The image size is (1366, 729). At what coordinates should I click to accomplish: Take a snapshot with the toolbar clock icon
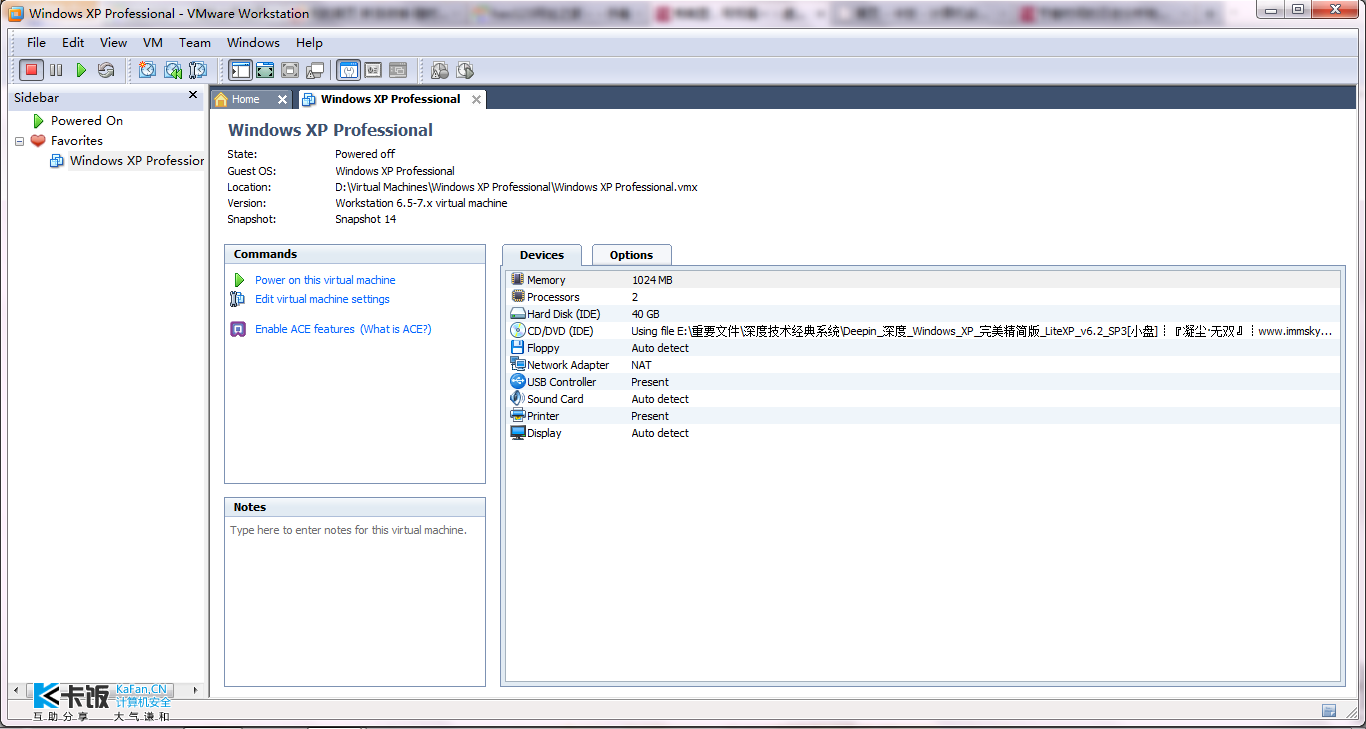148,70
